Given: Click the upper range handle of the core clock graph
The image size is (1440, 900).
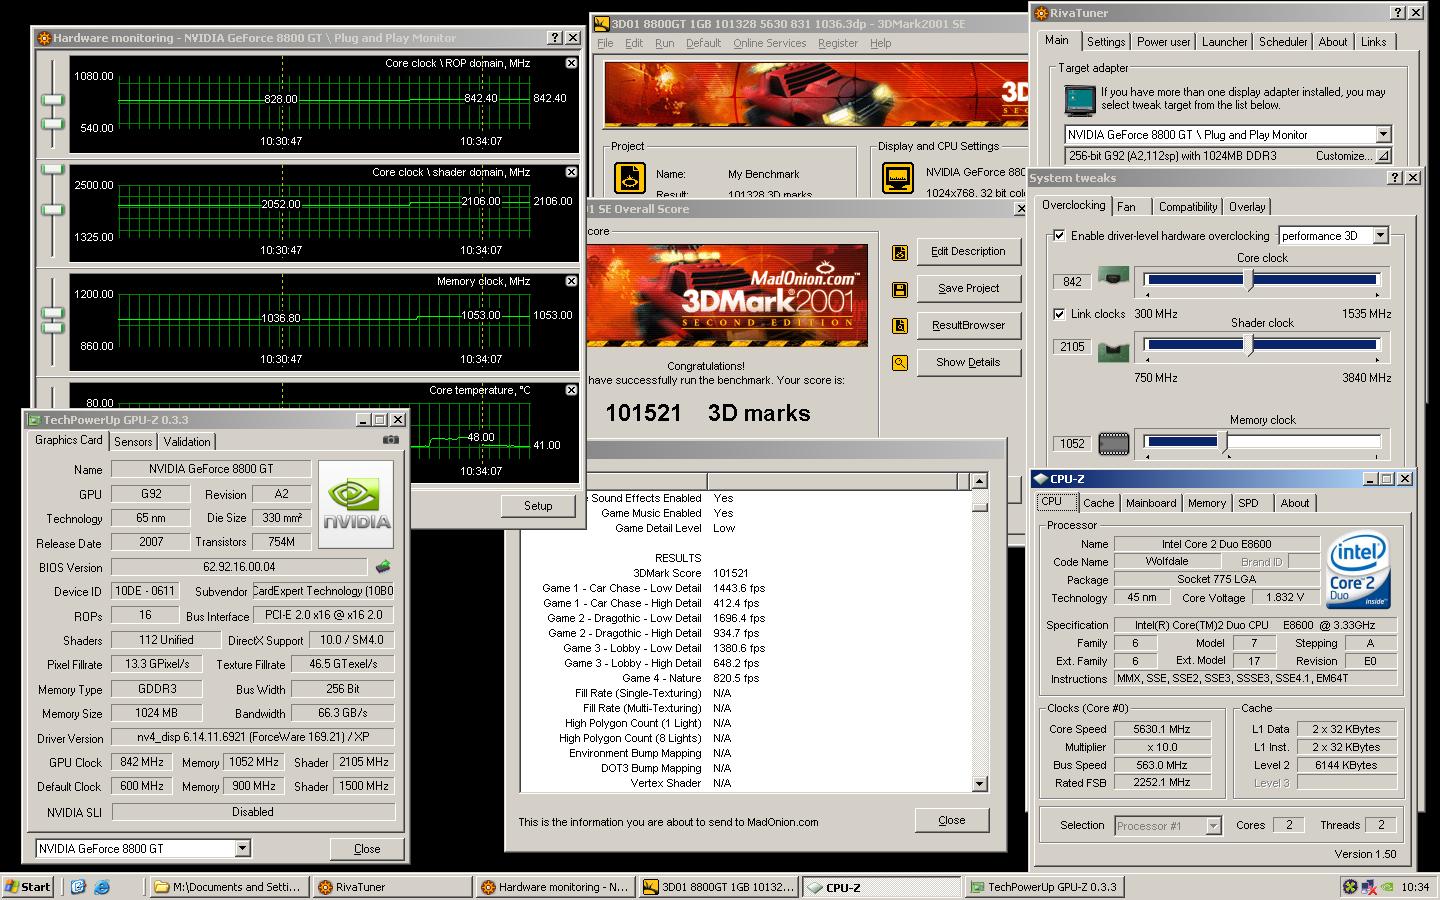Looking at the screenshot, I should pyautogui.click(x=52, y=99).
